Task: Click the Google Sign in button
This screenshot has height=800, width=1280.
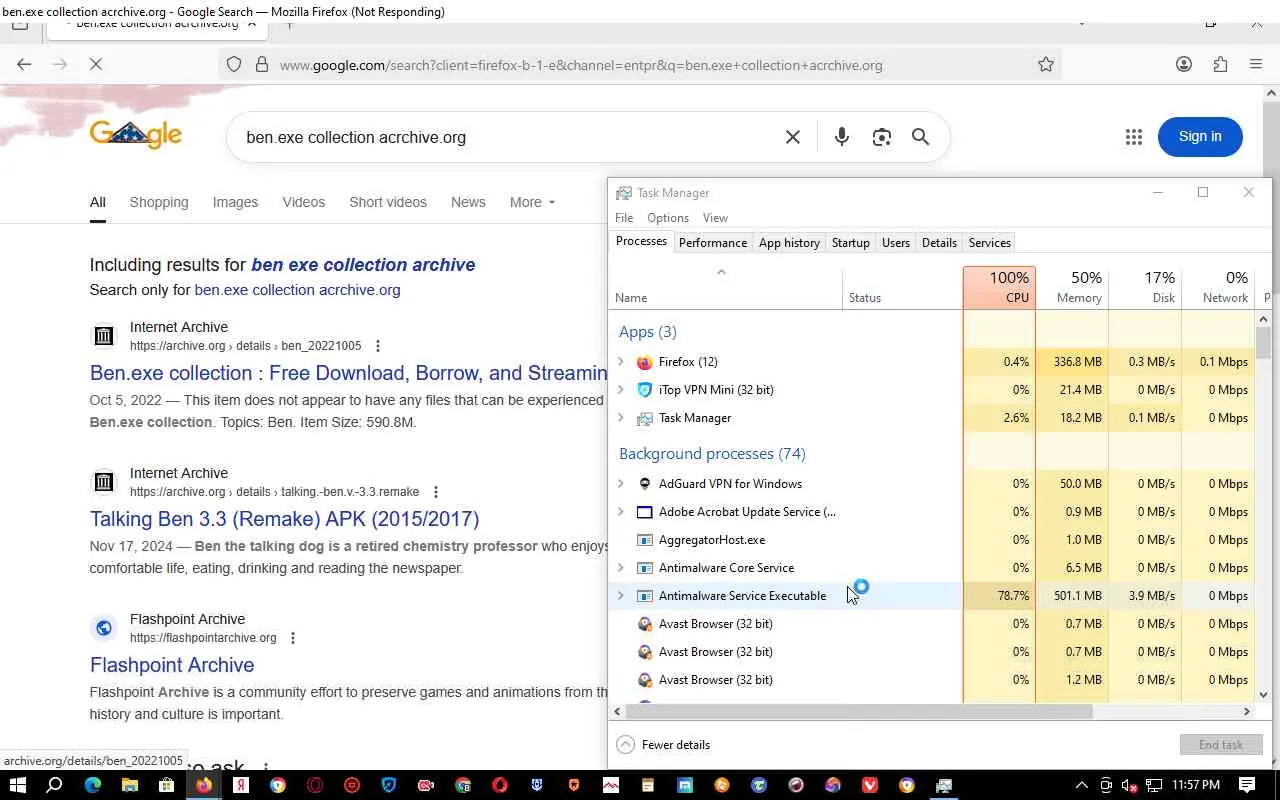Action: (1200, 137)
